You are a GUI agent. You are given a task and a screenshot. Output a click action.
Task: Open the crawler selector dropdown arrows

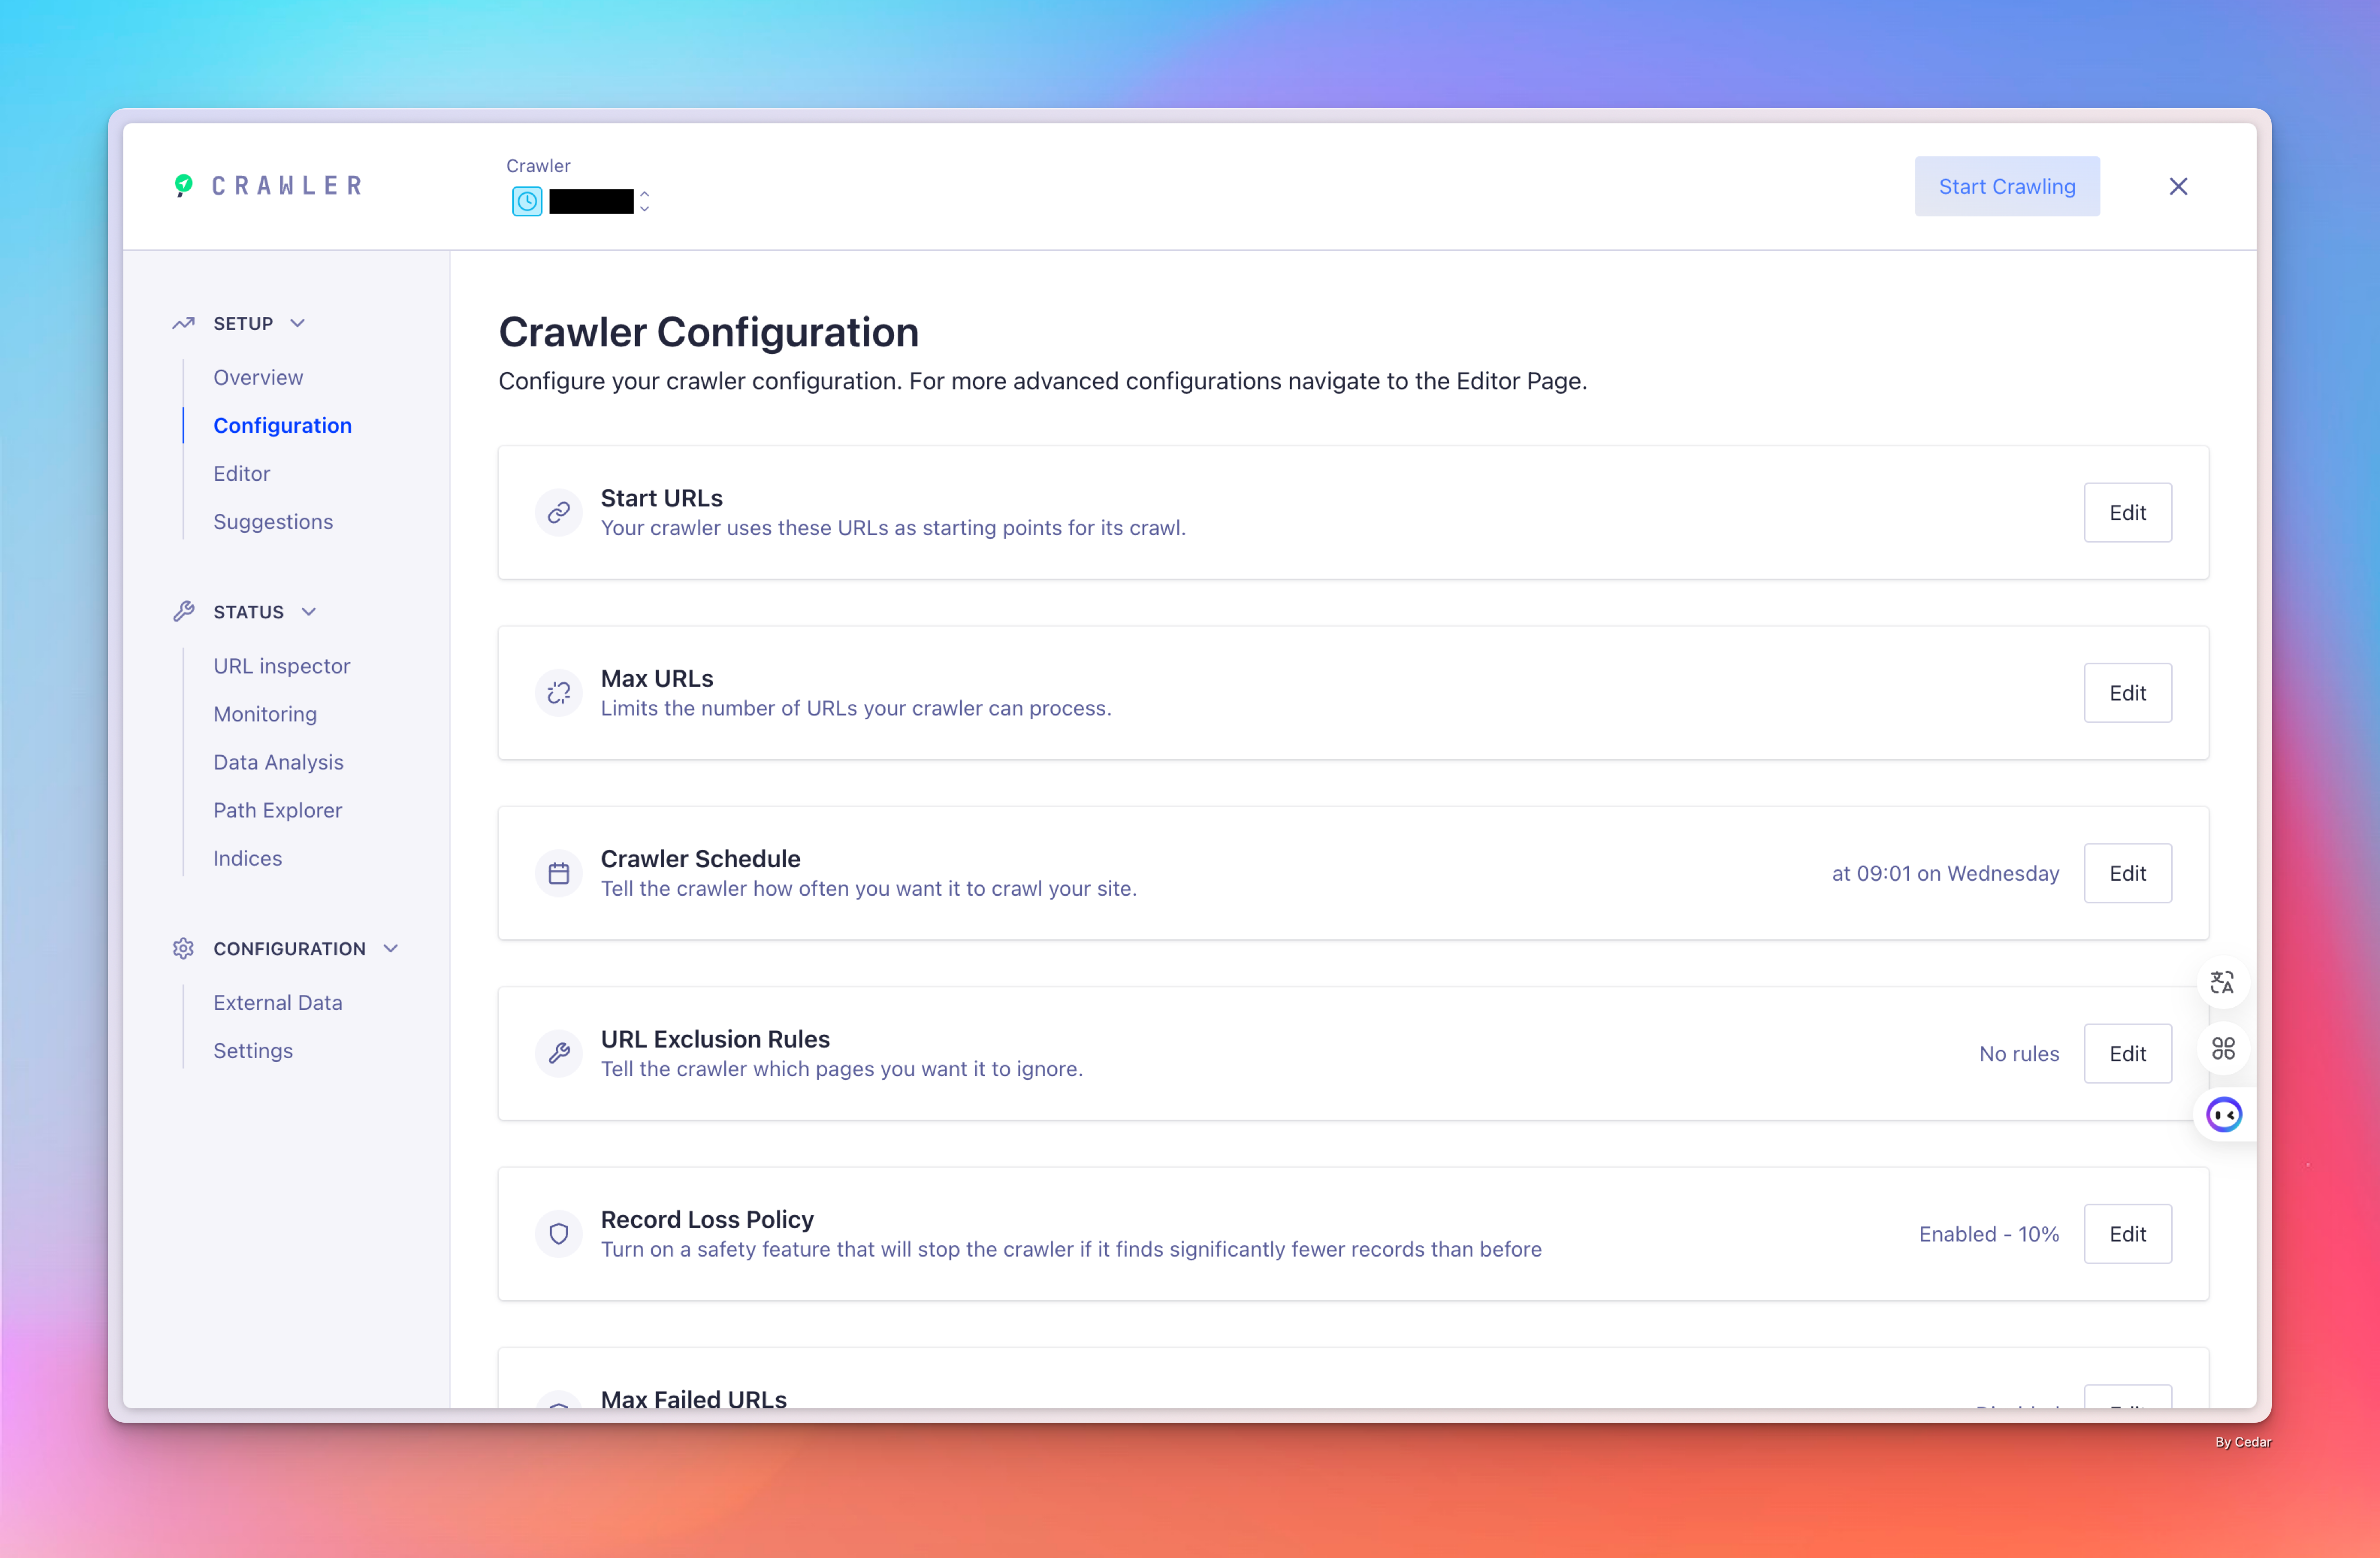[x=645, y=201]
